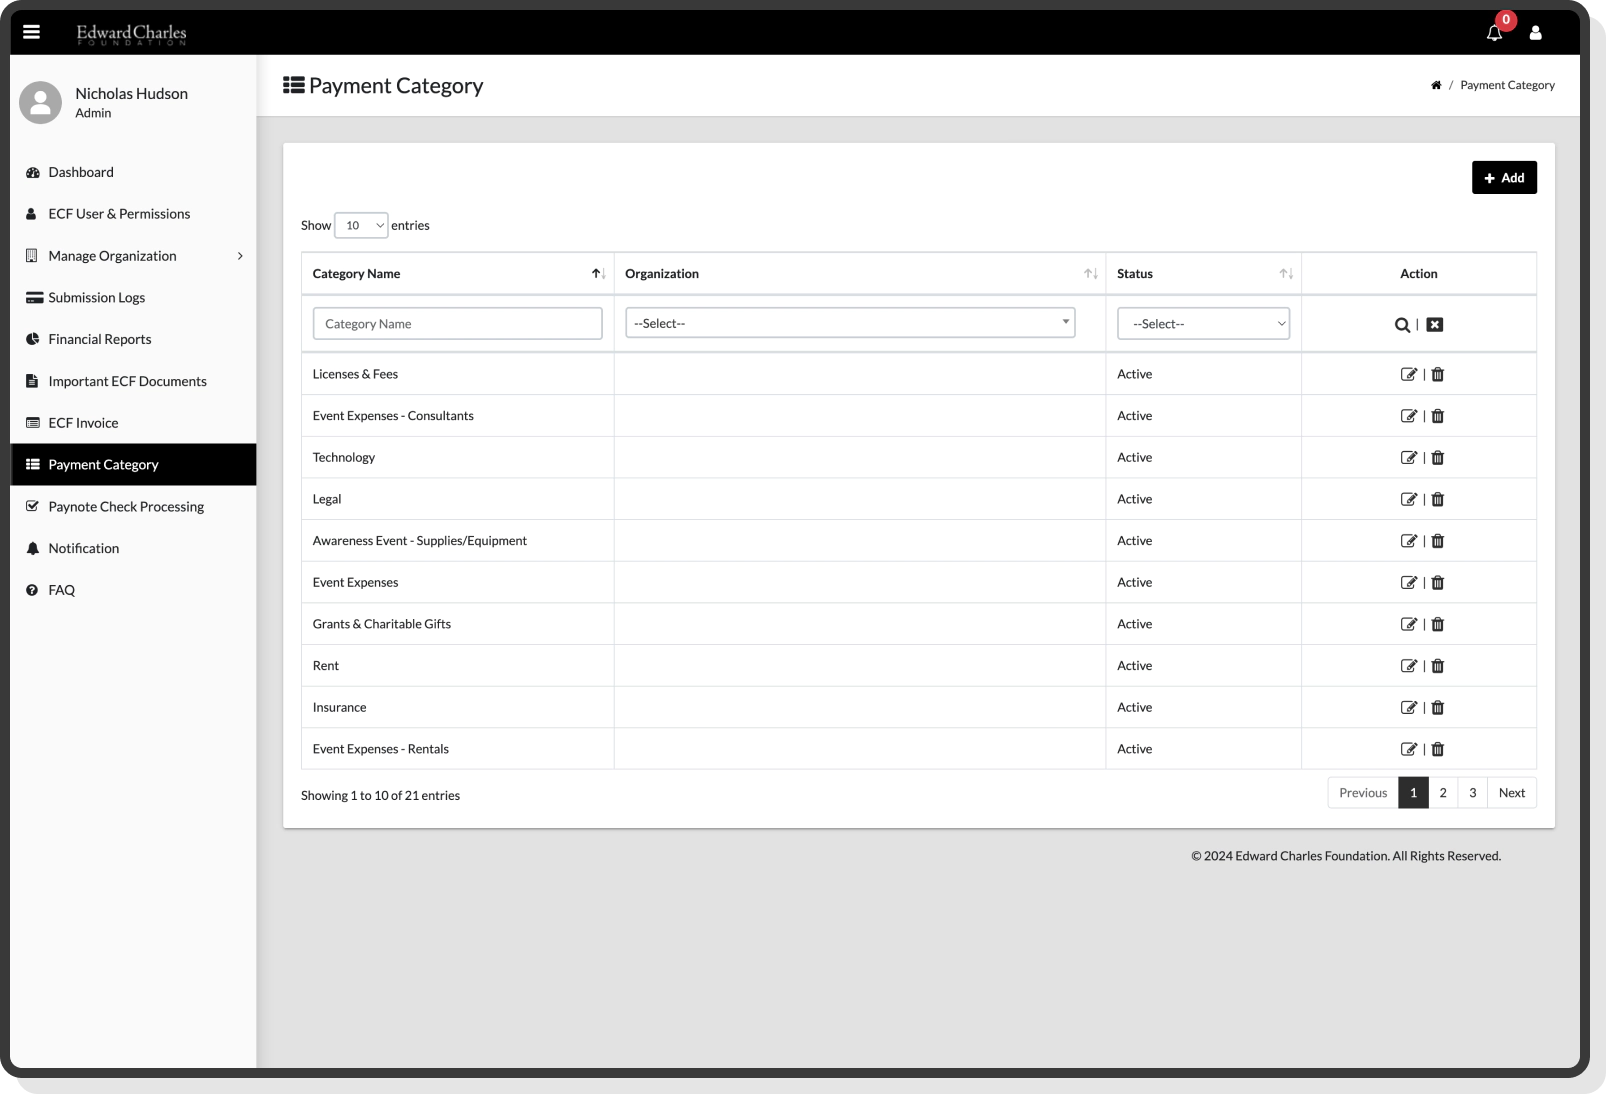Select the Dashboard icon in the sidebar

pos(32,172)
